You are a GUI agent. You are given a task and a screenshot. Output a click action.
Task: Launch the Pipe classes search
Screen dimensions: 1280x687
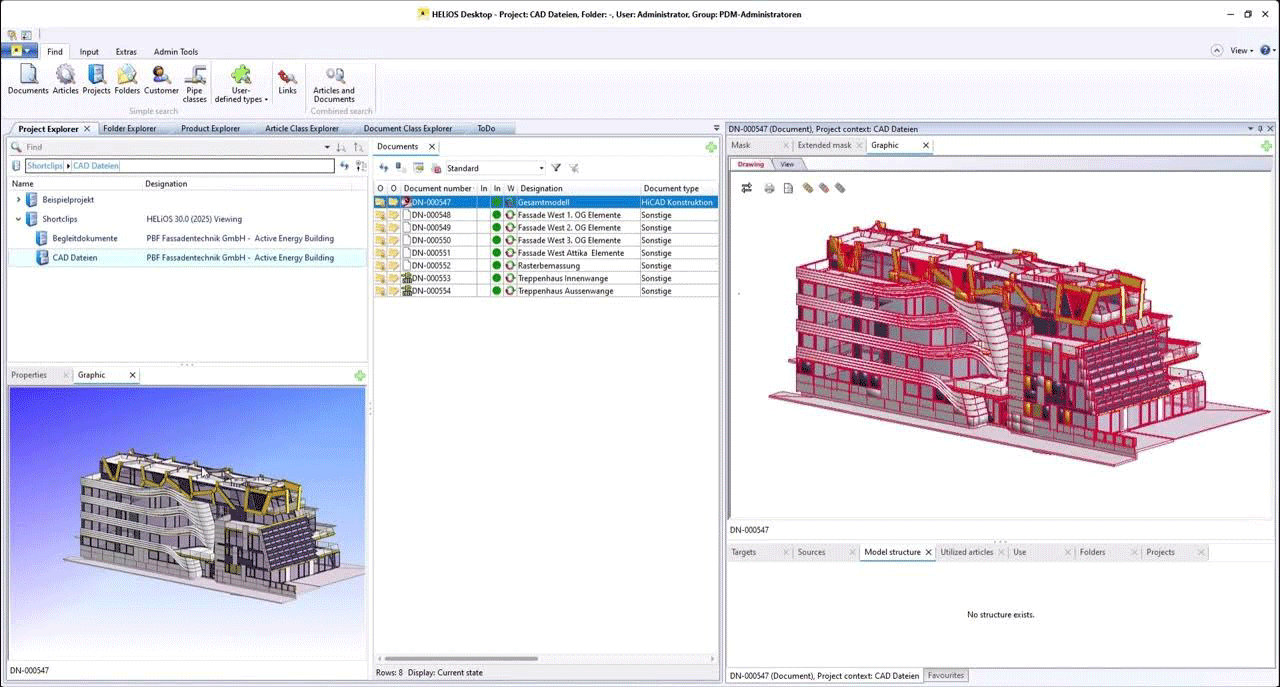click(x=195, y=80)
